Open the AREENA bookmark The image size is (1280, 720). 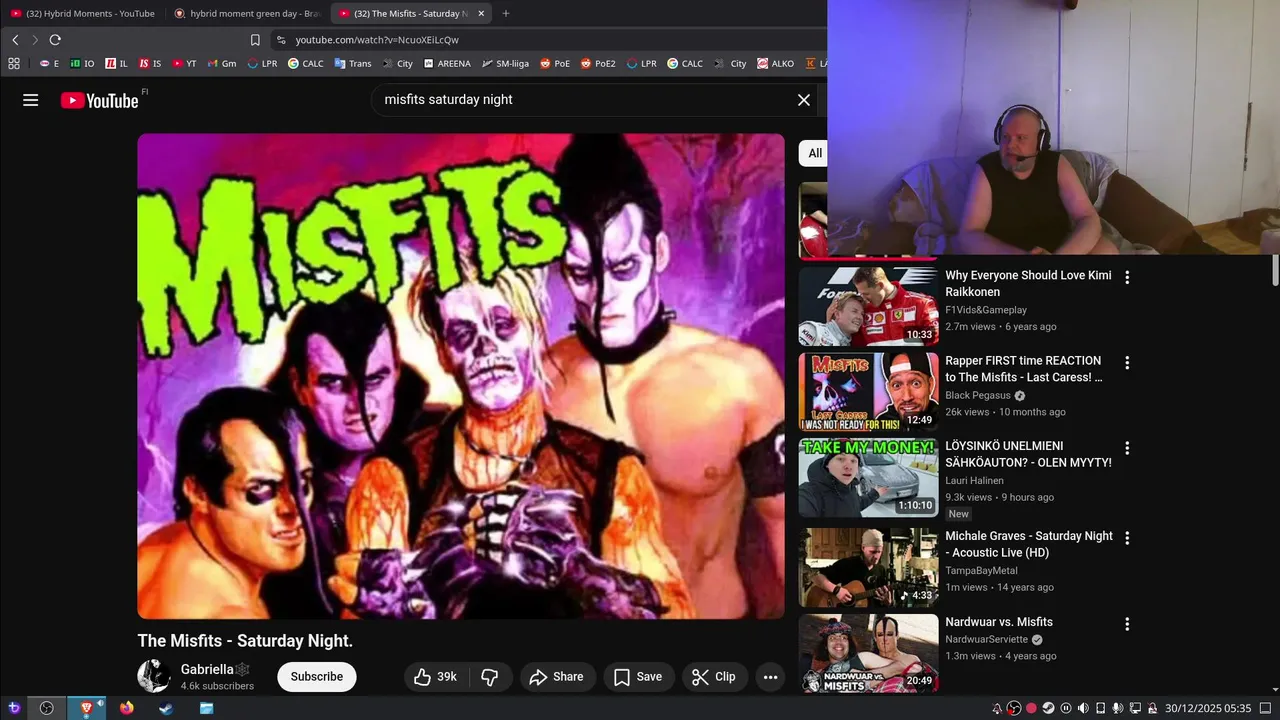[x=447, y=63]
